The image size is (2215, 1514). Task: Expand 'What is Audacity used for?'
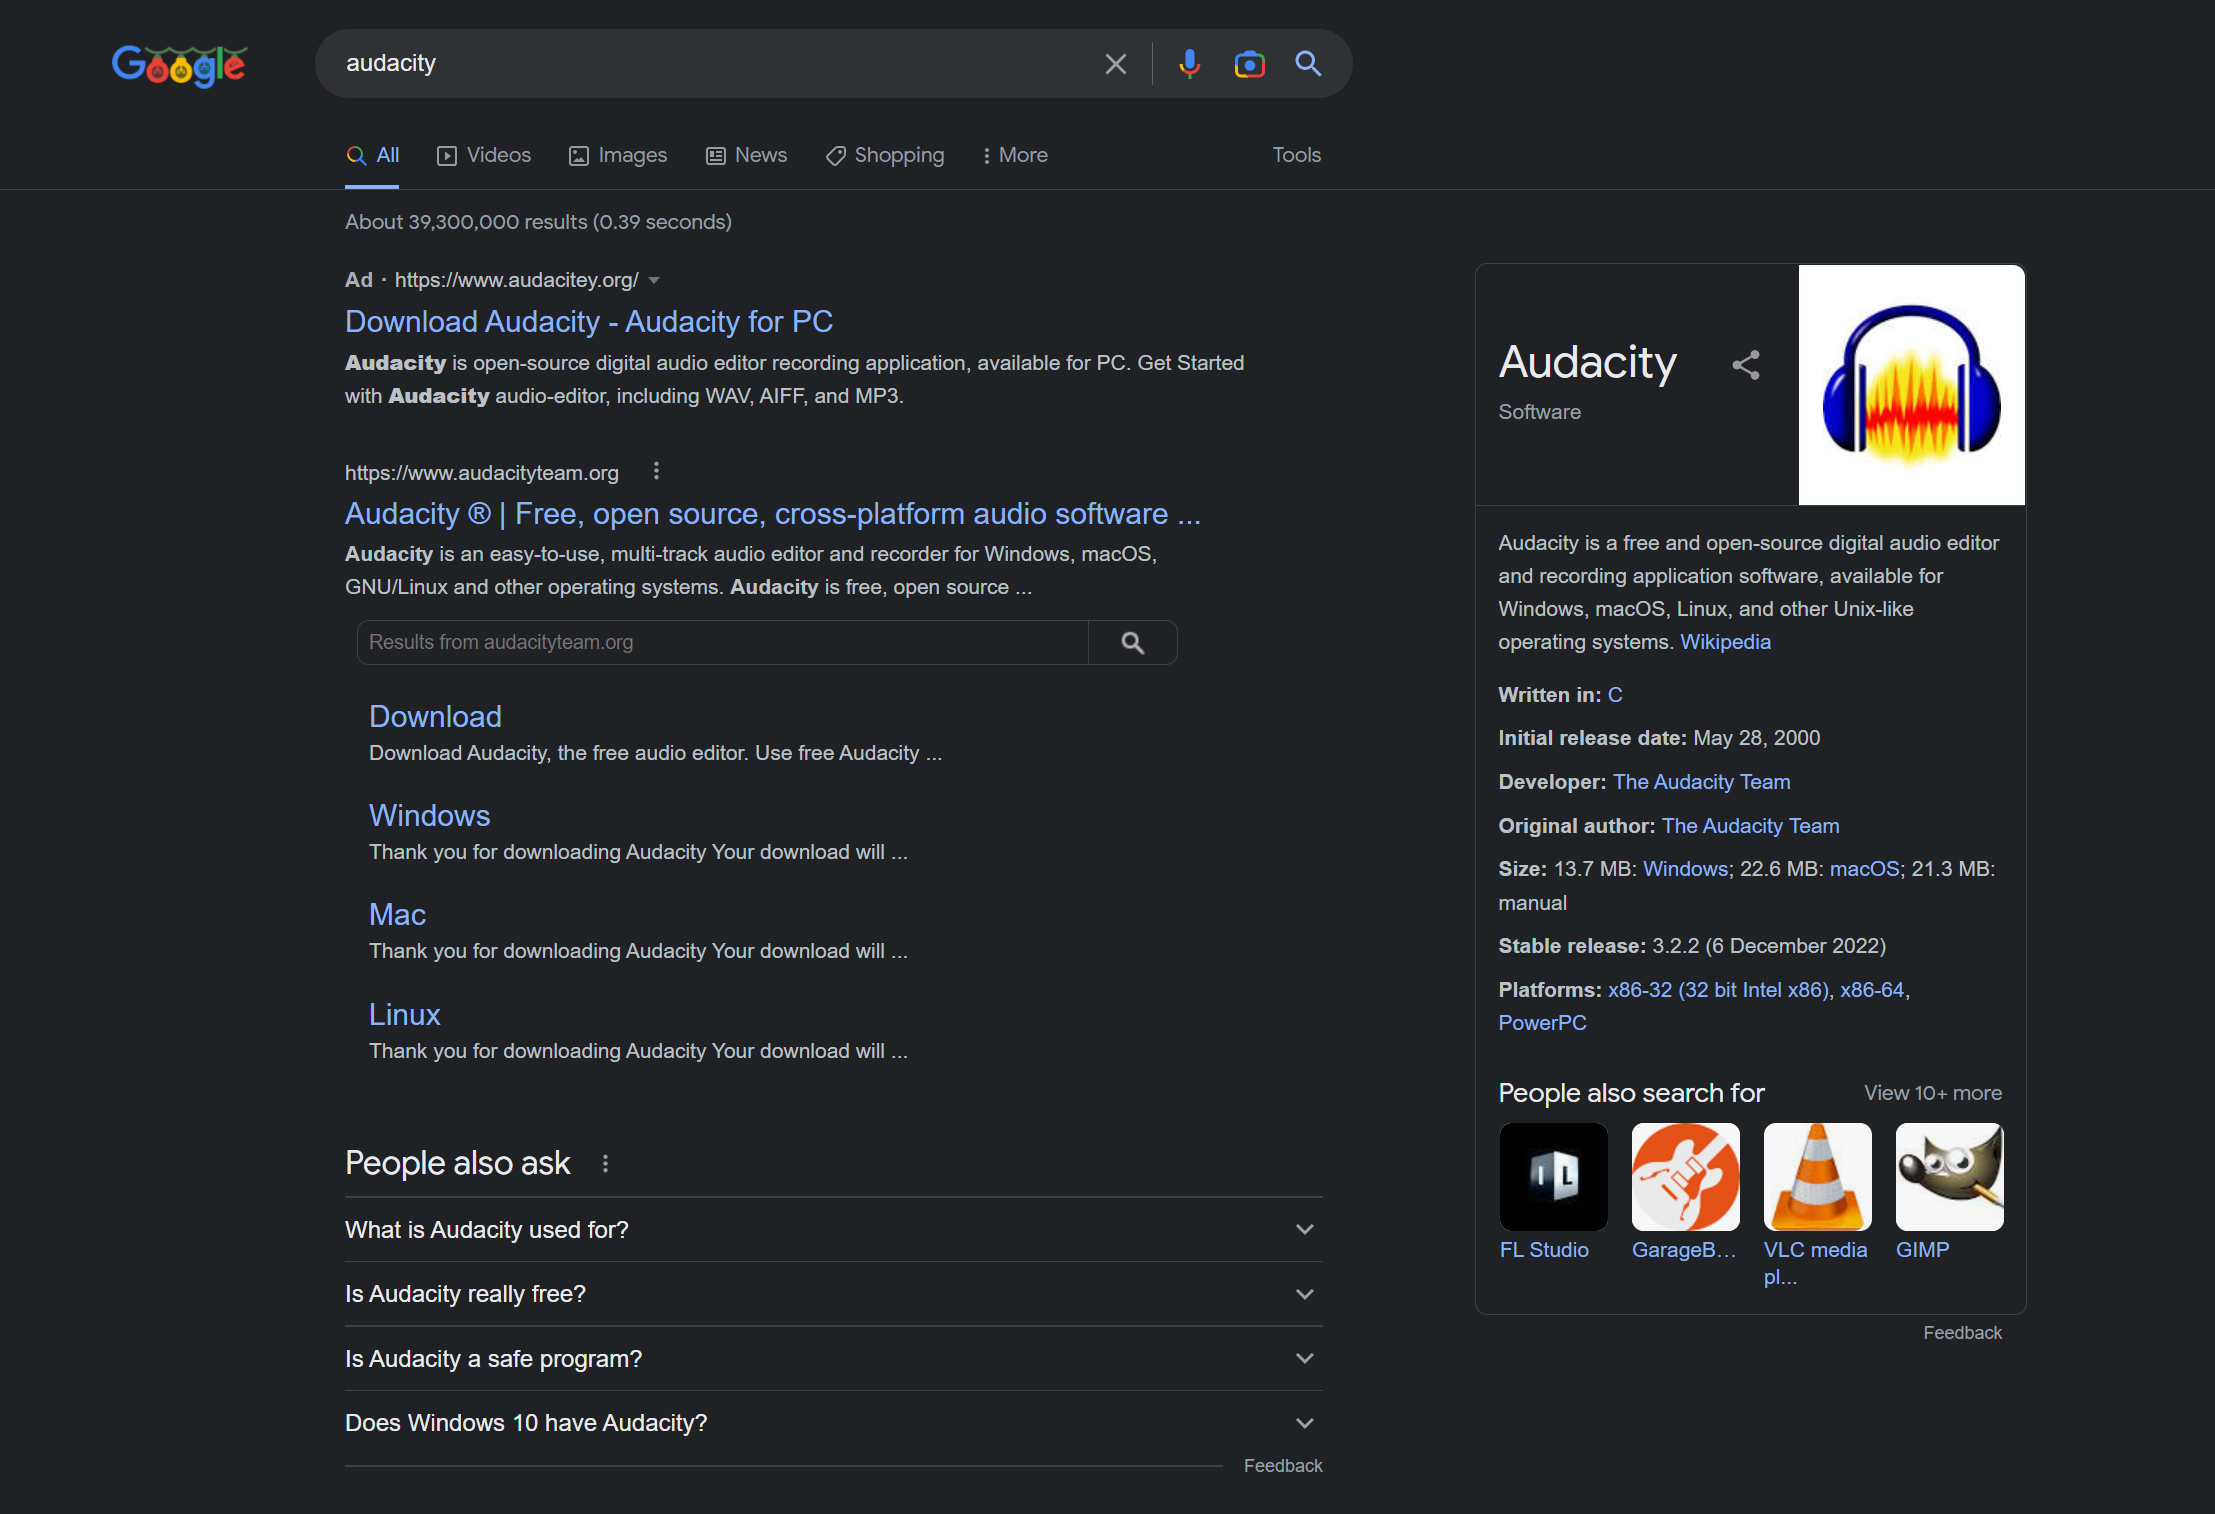(833, 1229)
